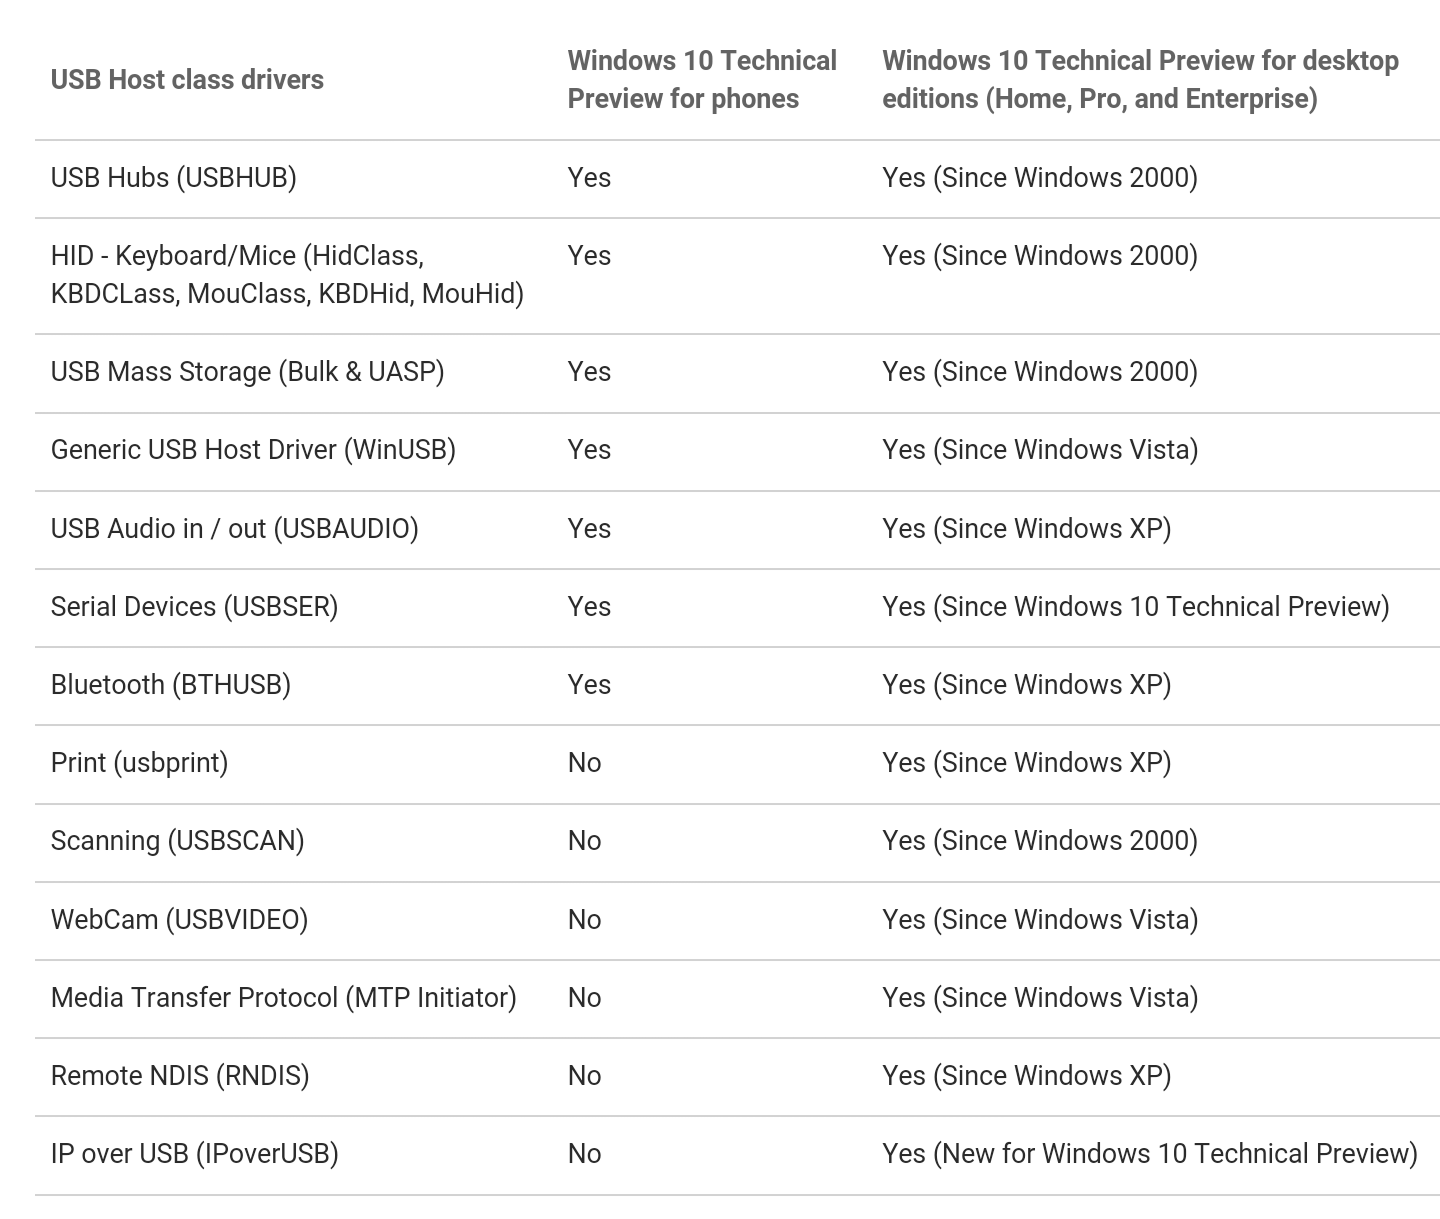Select Media Transfer Protocol (MTP Initiator) cell

(284, 998)
